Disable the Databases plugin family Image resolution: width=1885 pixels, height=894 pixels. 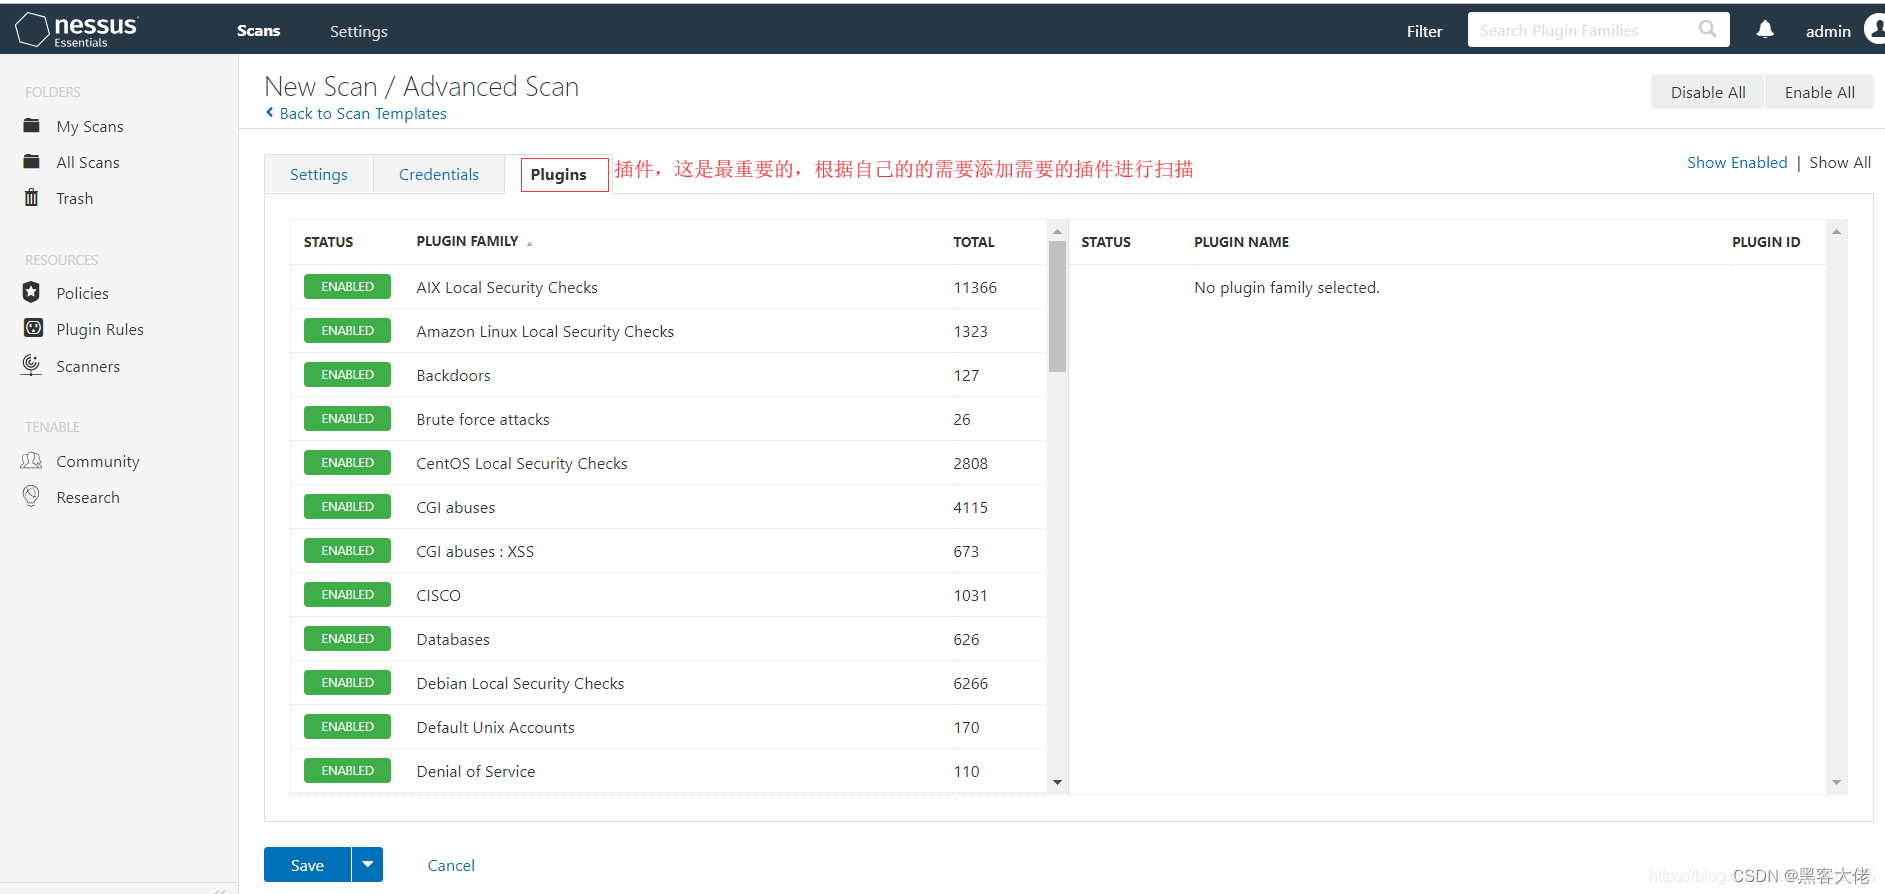coord(347,639)
